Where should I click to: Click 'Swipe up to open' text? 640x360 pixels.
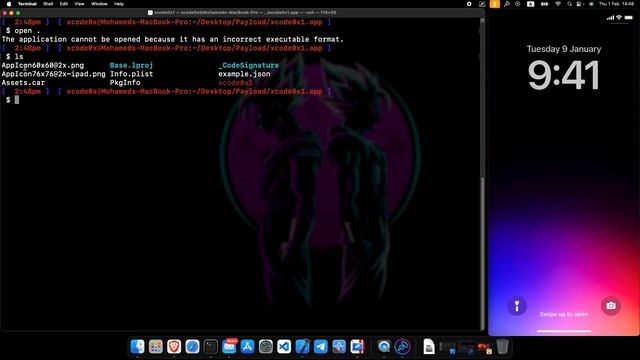click(x=564, y=314)
